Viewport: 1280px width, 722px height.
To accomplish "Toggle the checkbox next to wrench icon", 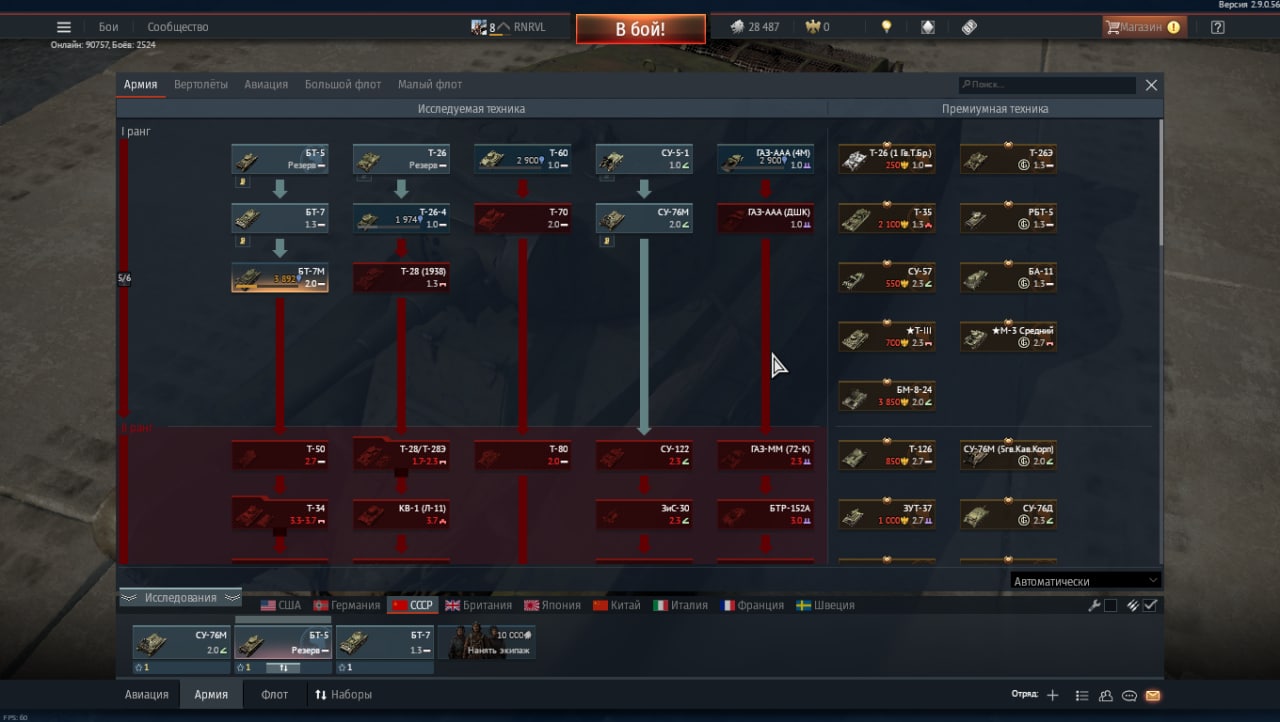I will tap(1110, 605).
